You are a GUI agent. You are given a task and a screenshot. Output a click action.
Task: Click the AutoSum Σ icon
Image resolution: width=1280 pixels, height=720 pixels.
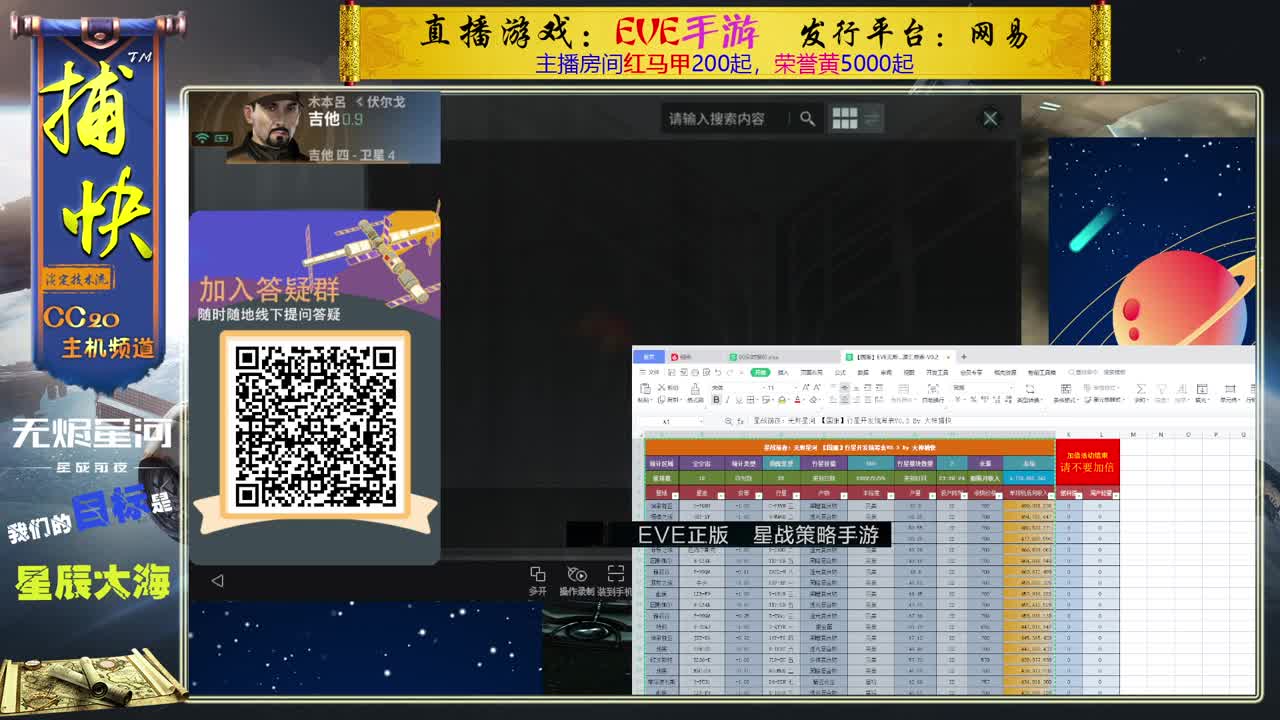pyautogui.click(x=1141, y=388)
